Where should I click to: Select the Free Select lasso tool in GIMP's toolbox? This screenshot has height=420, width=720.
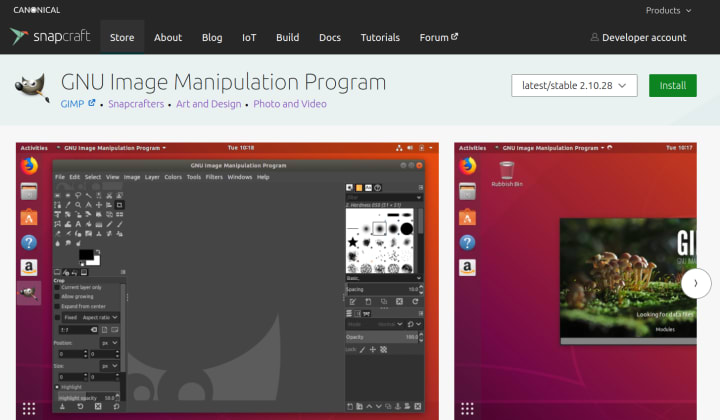click(78, 195)
